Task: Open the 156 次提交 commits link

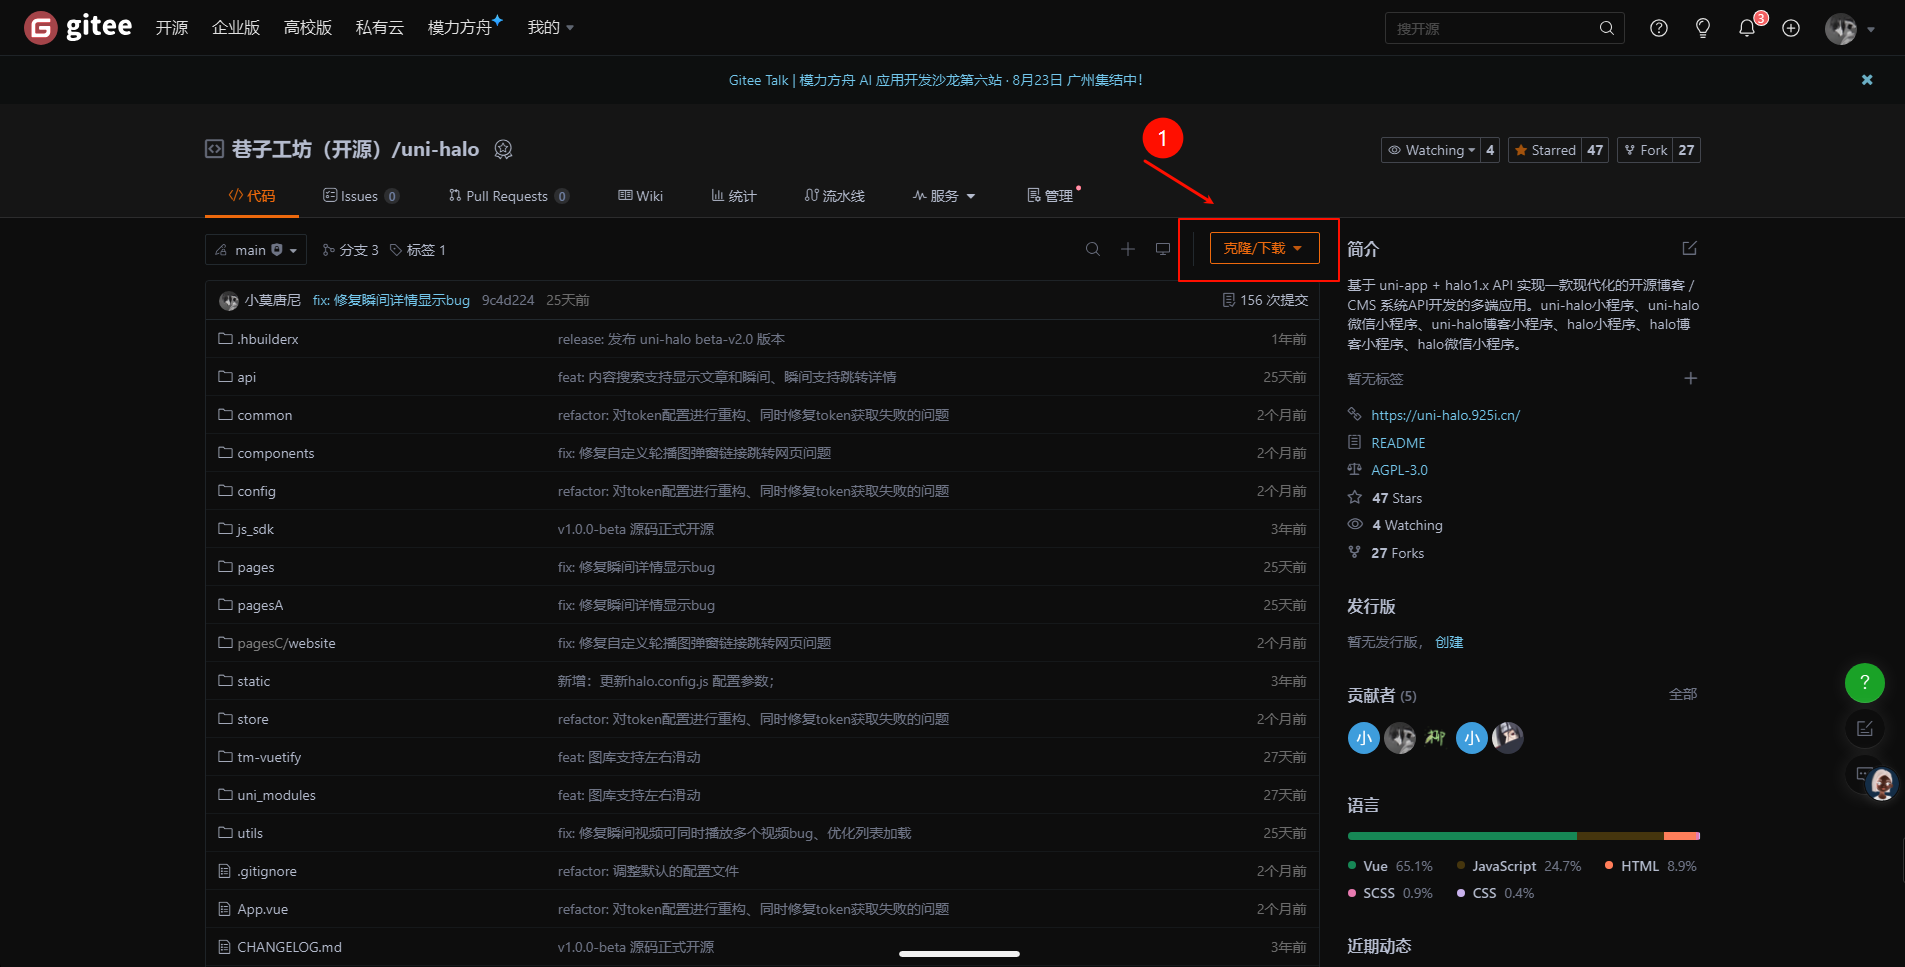Action: pos(1265,300)
